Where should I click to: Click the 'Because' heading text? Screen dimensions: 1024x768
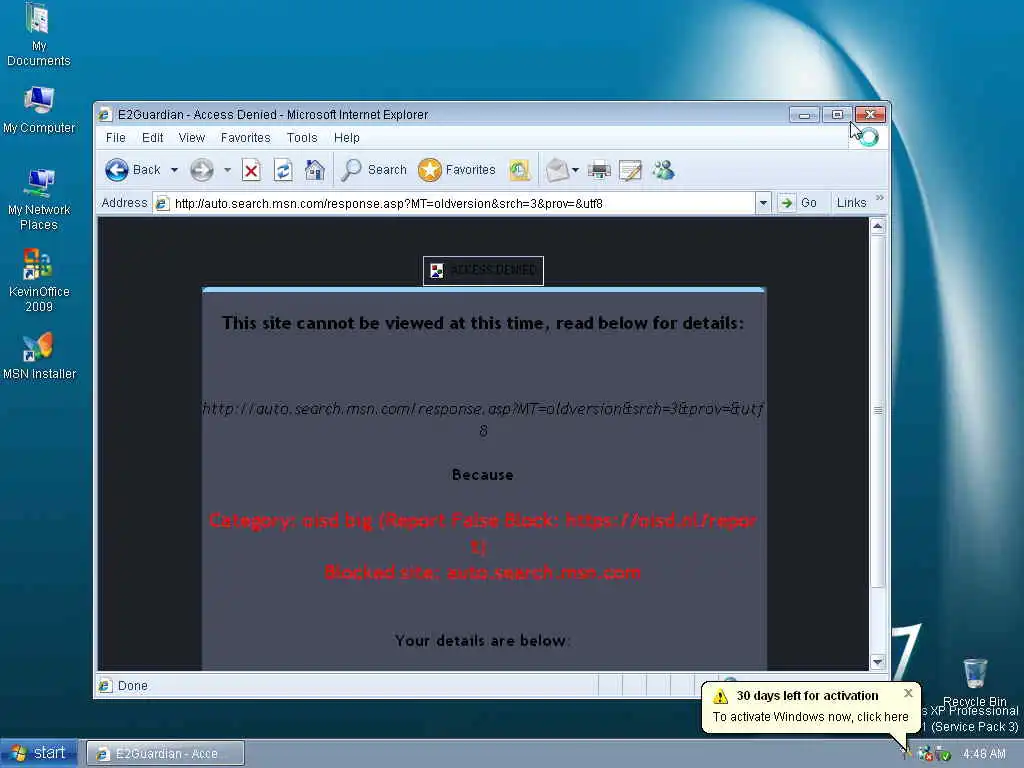pyautogui.click(x=483, y=475)
